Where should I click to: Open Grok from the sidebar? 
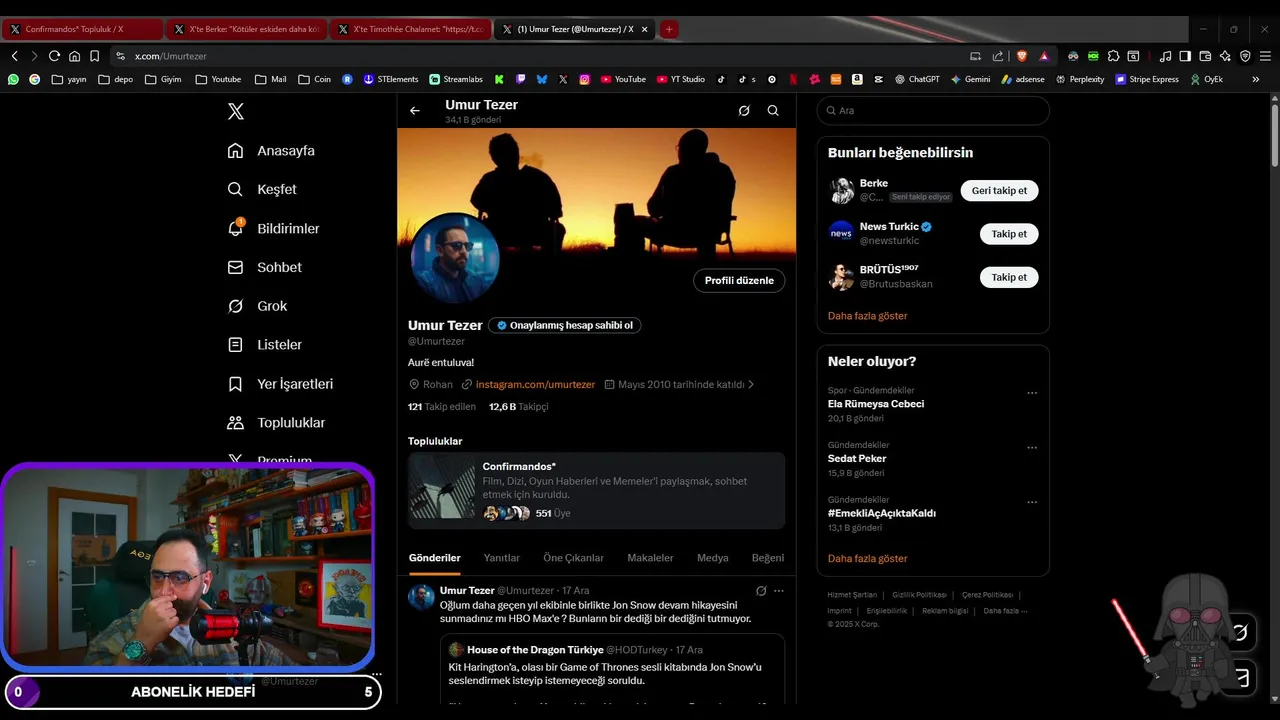point(257,306)
